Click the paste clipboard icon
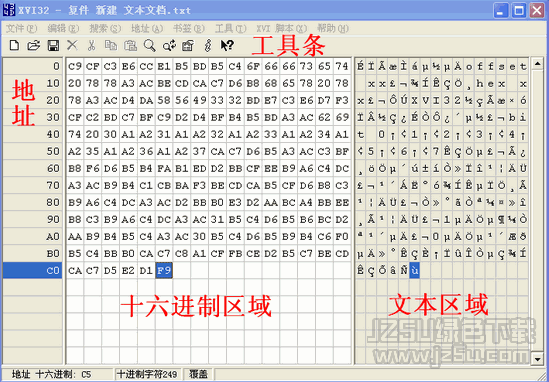 point(130,46)
